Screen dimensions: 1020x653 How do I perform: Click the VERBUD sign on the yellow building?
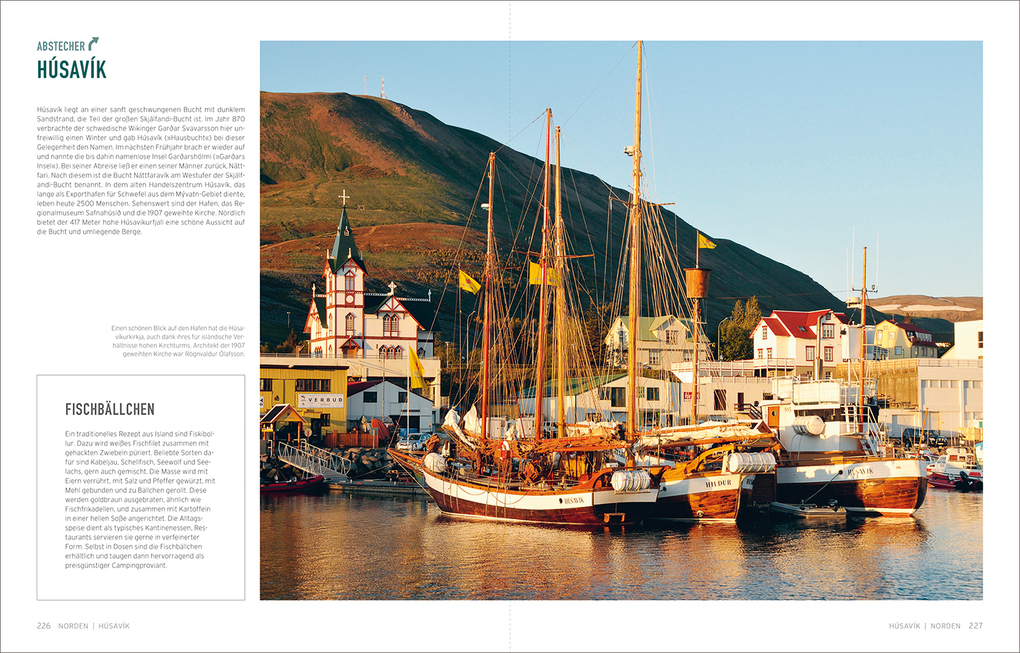[x=321, y=400]
